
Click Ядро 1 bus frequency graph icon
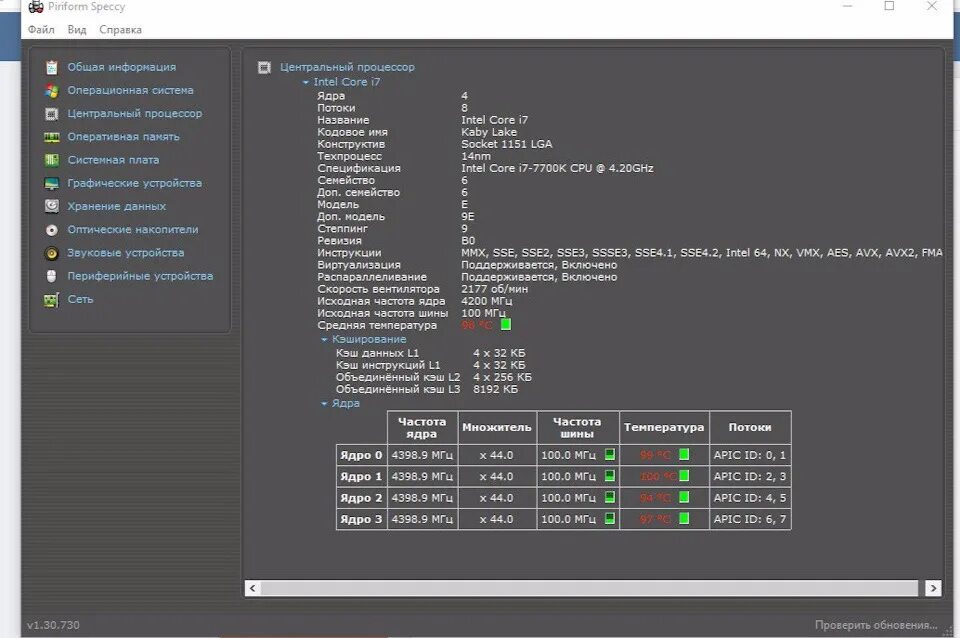pos(610,476)
